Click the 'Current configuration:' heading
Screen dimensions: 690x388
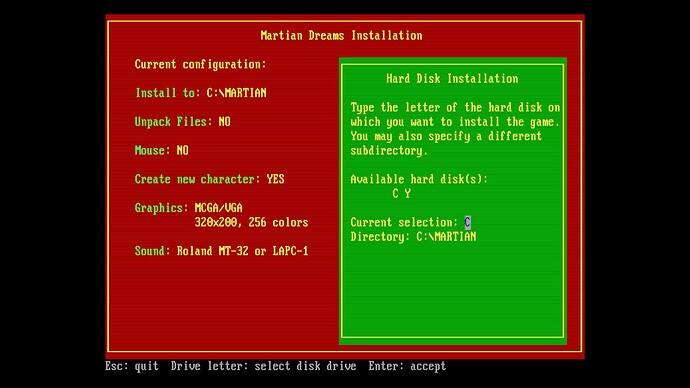(x=200, y=65)
